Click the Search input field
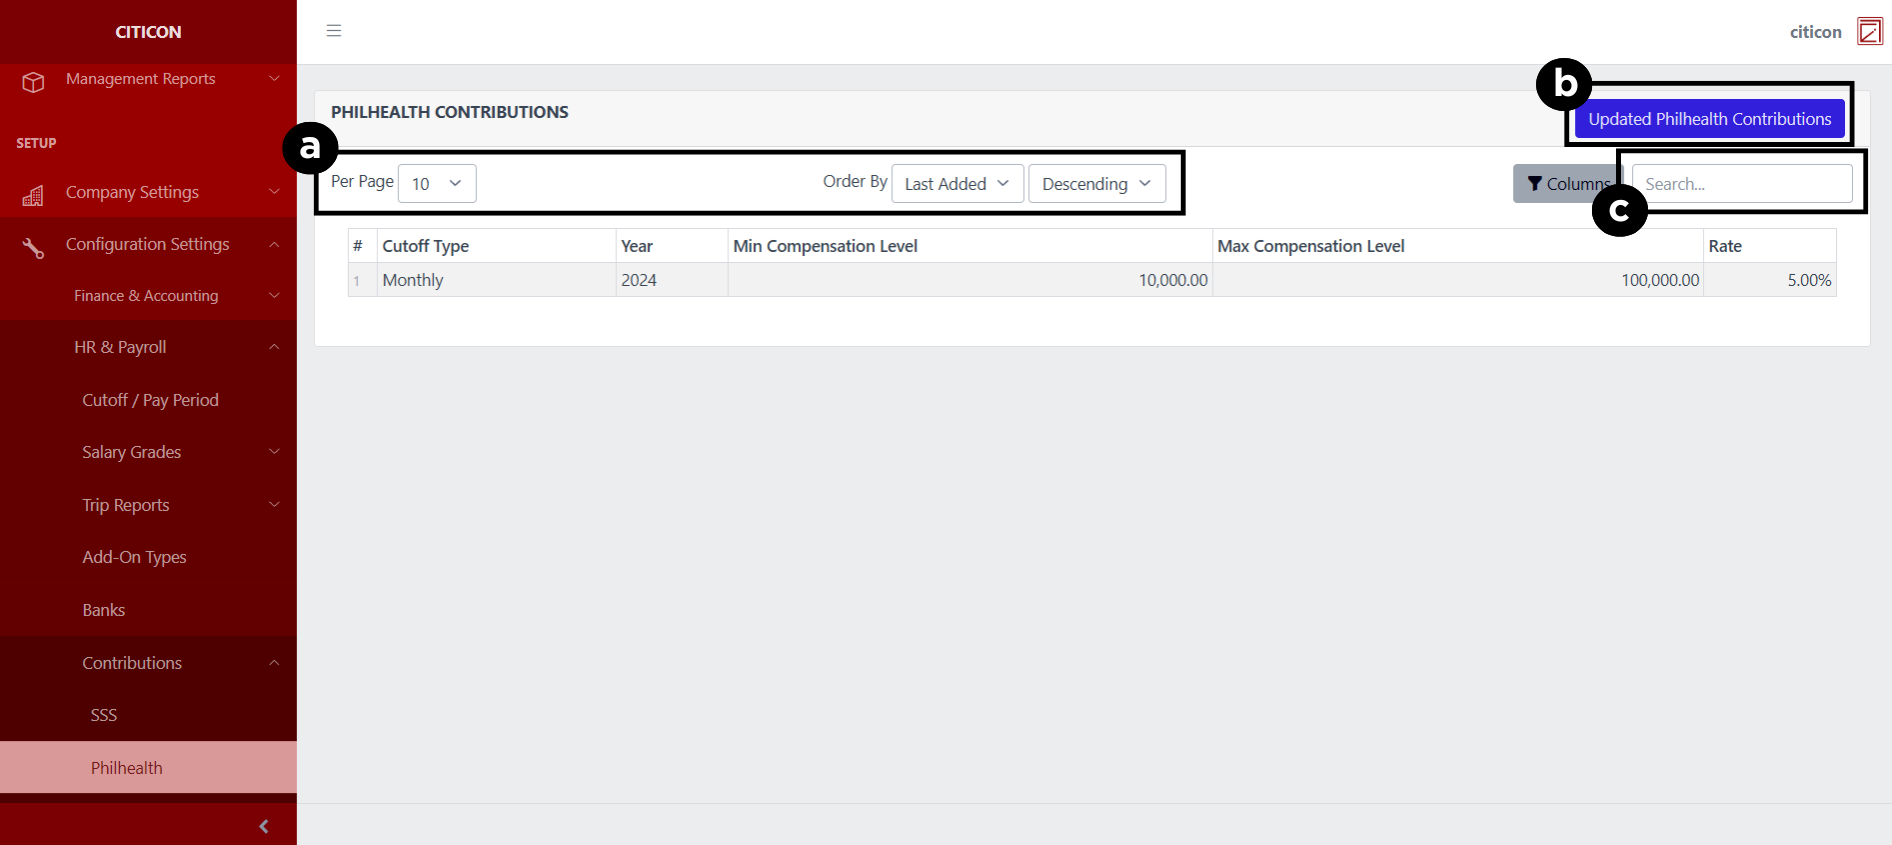The height and width of the screenshot is (845, 1892). point(1742,184)
